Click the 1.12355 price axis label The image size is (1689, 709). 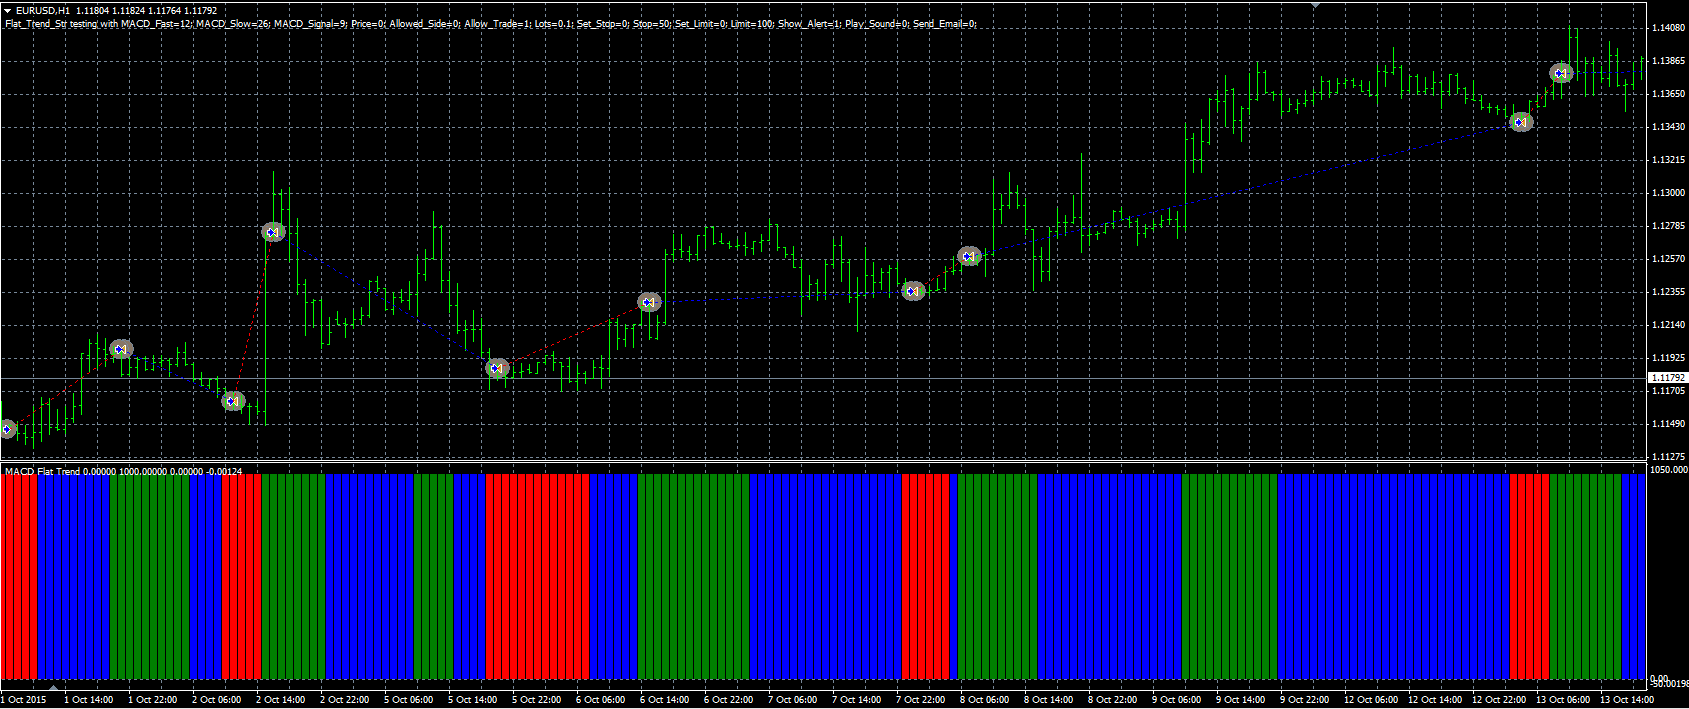tap(1668, 292)
